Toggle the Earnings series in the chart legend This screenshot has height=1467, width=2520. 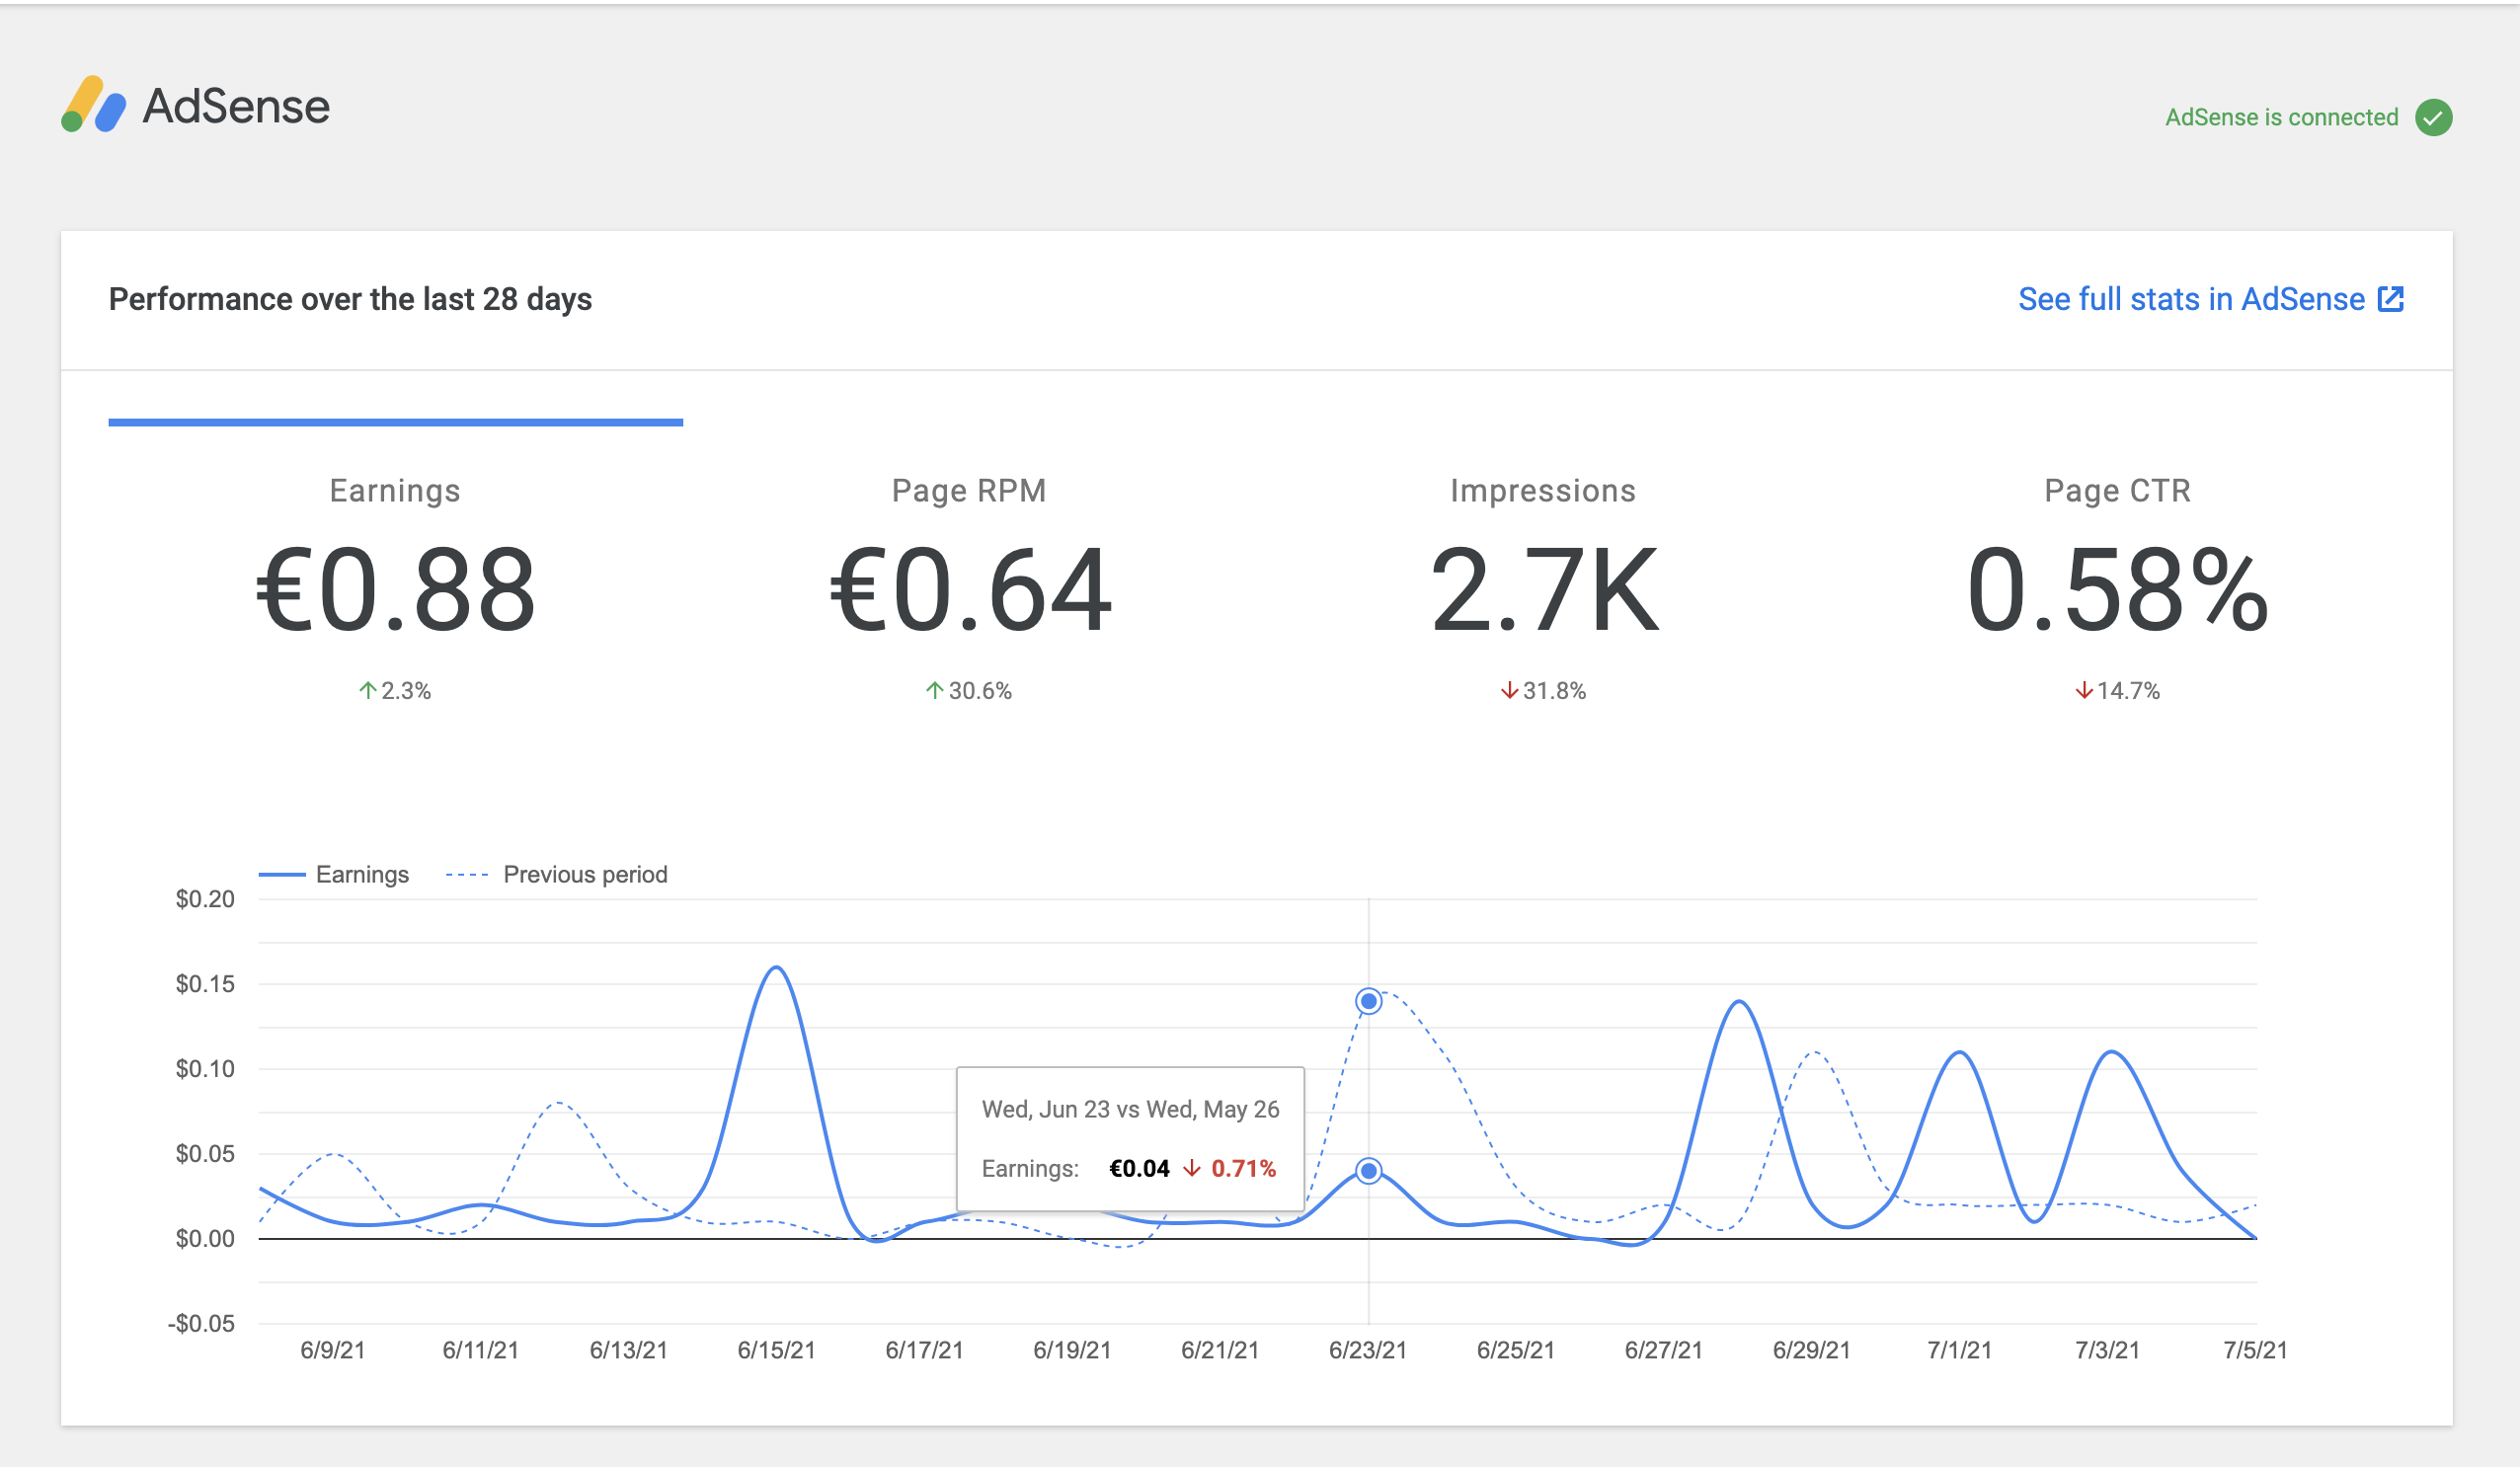pos(335,873)
